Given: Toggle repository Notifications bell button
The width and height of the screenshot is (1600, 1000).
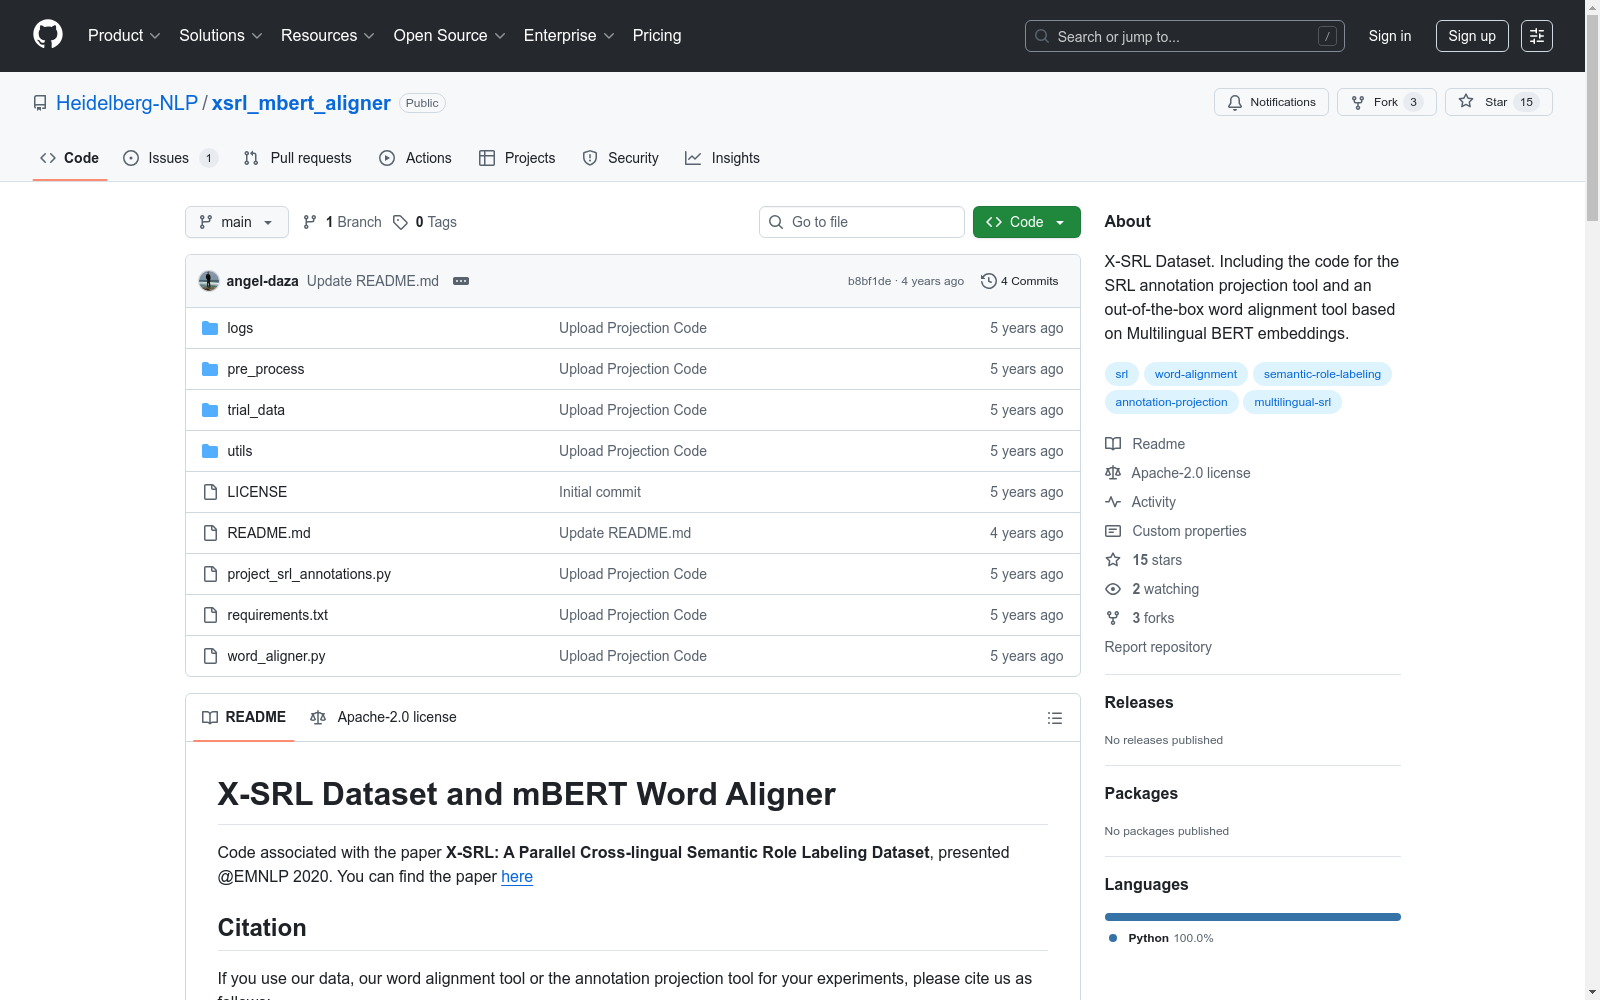Looking at the screenshot, I should pos(1271,102).
